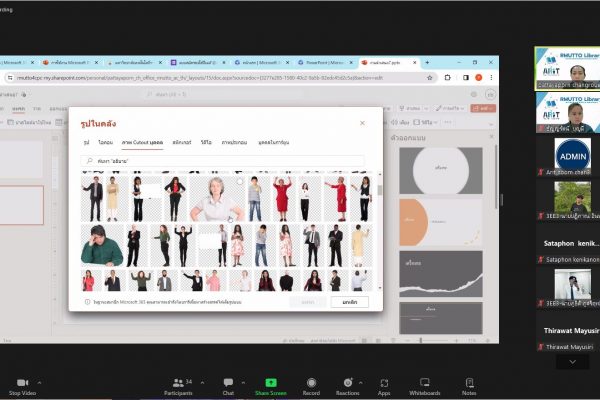The image size is (600, 400).
Task: Open a new browser tab with plus
Action: tap(427, 62)
